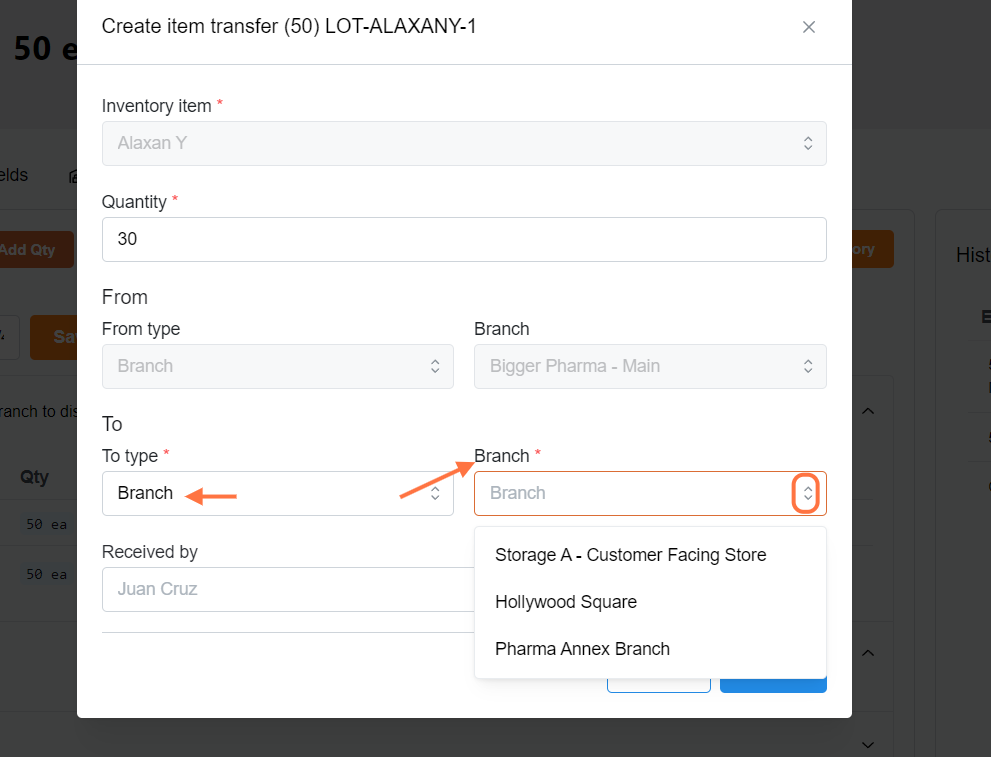Open the From type dropdown
The image size is (991, 757).
click(x=277, y=366)
